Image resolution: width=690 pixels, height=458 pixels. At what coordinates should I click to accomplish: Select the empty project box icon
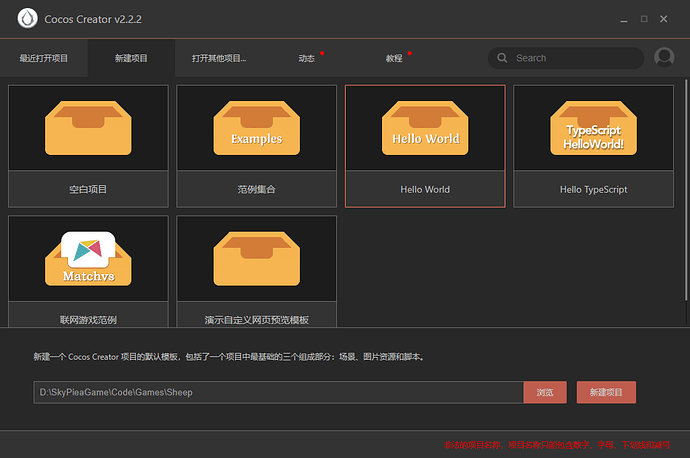coord(88,128)
